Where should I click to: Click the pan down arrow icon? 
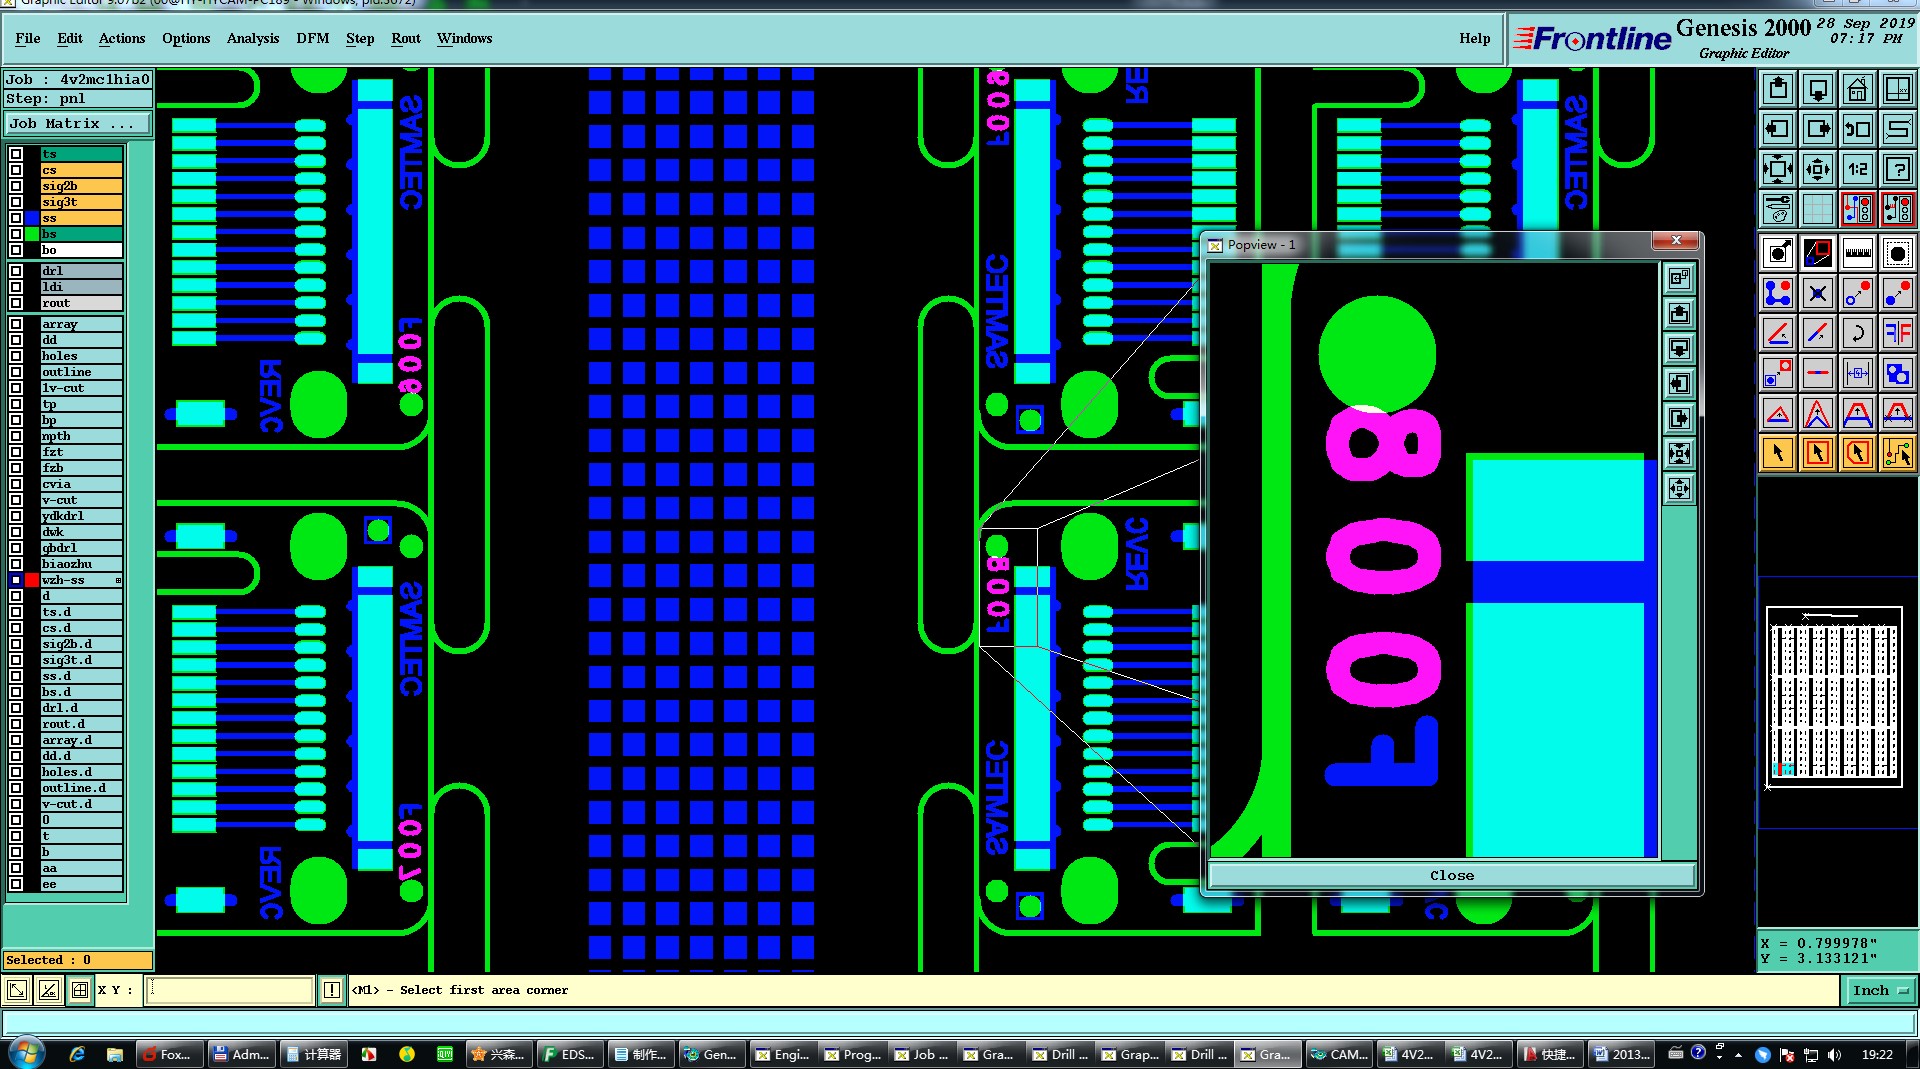(1818, 90)
